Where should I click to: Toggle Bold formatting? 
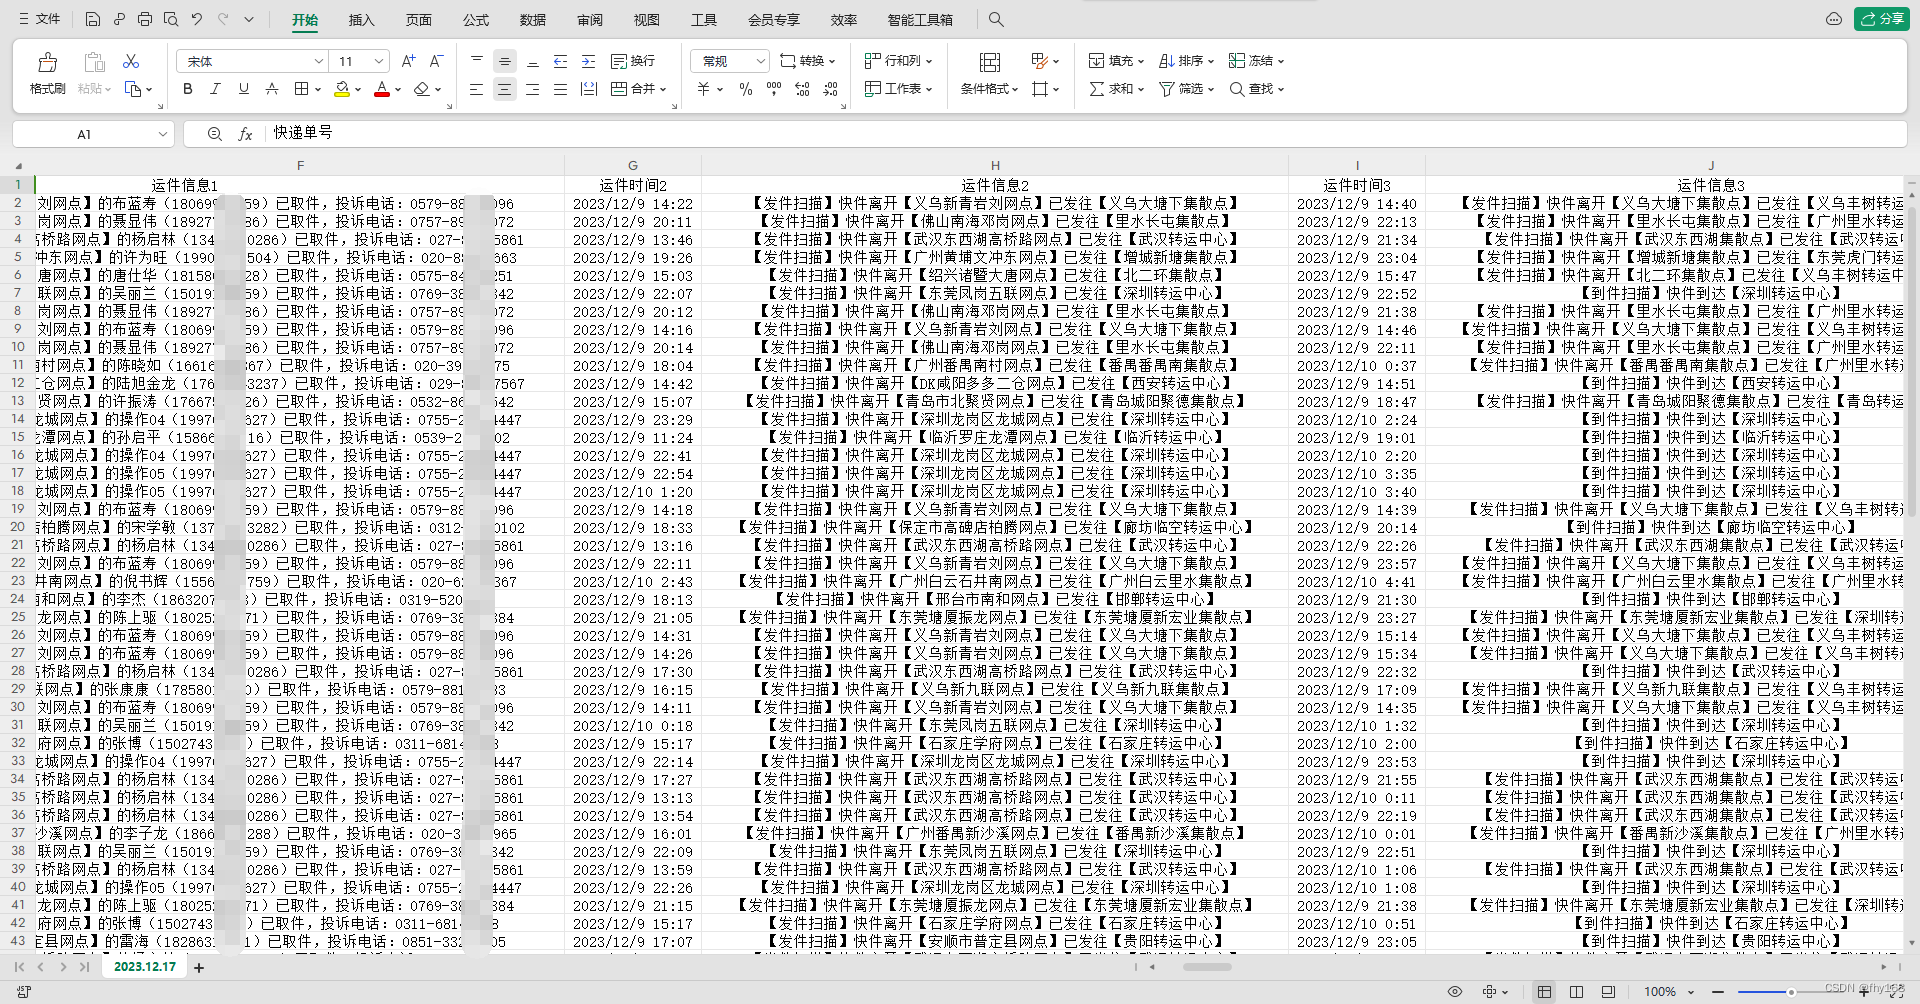click(x=188, y=89)
